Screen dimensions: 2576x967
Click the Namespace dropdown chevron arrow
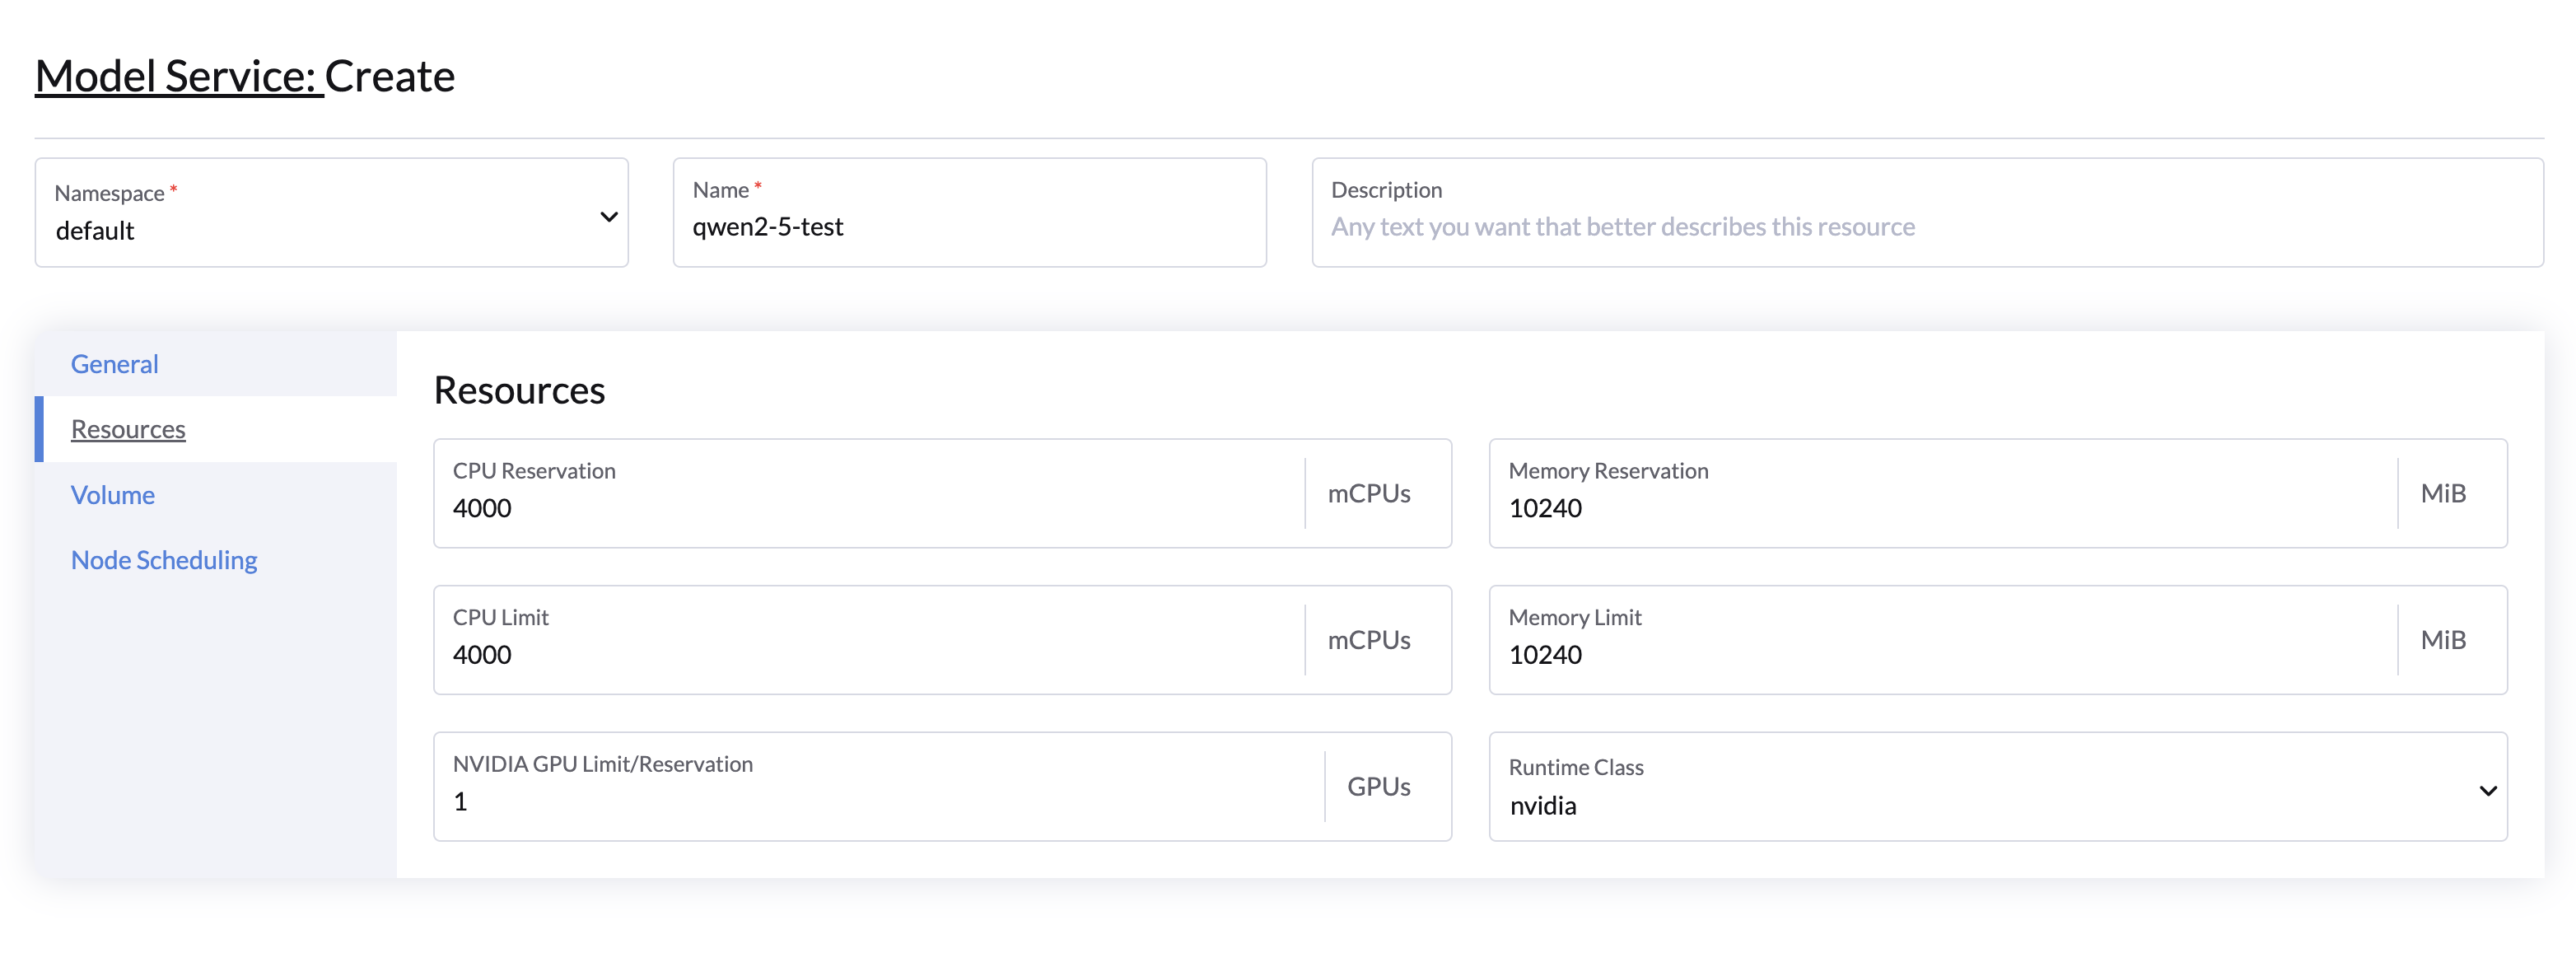[x=608, y=217]
